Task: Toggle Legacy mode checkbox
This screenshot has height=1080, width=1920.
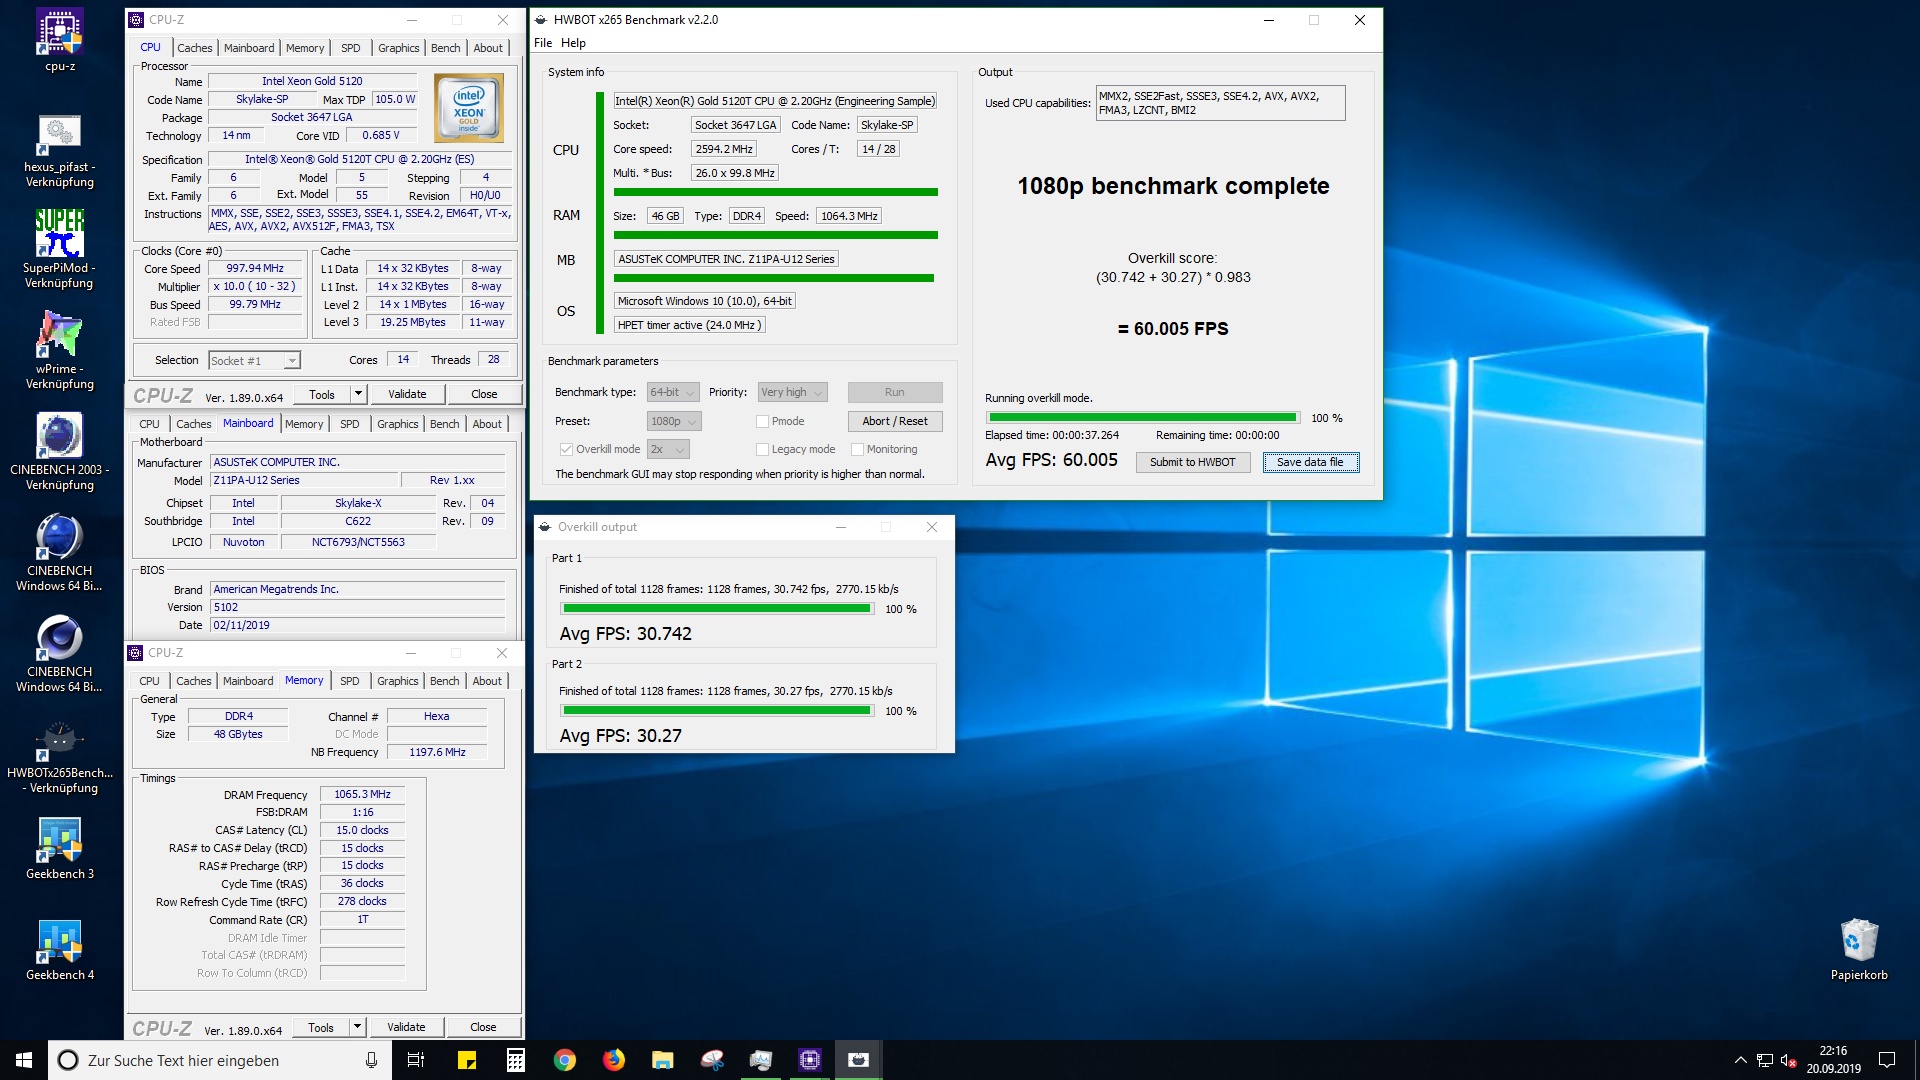Action: point(762,450)
